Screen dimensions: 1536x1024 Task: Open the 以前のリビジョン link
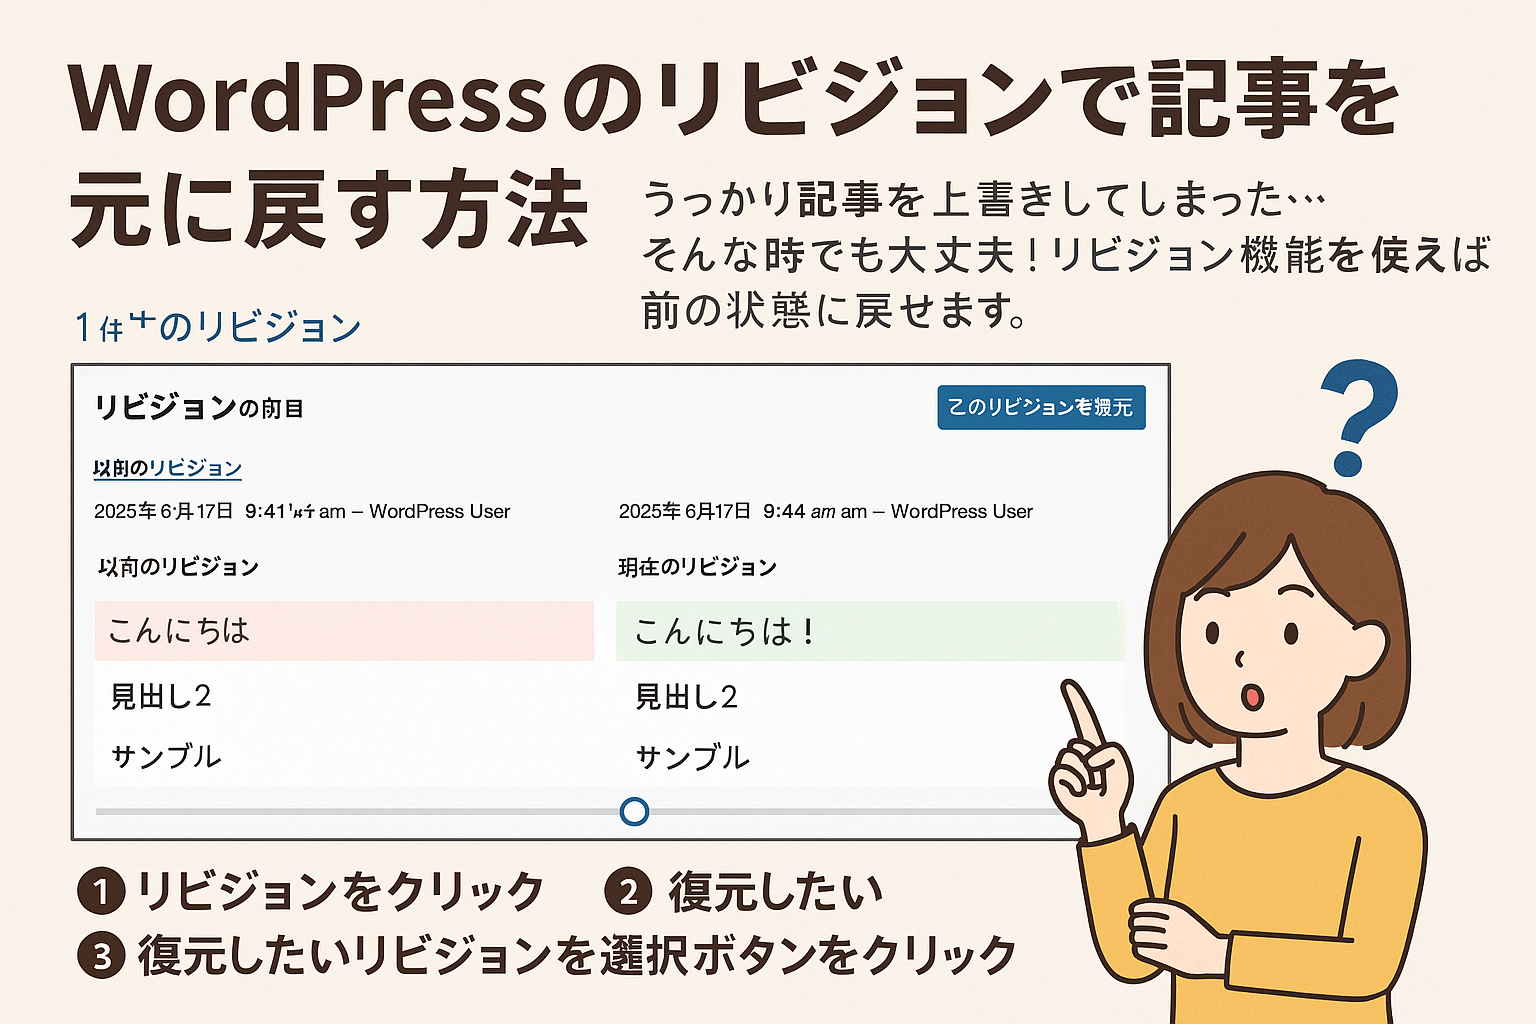[167, 468]
